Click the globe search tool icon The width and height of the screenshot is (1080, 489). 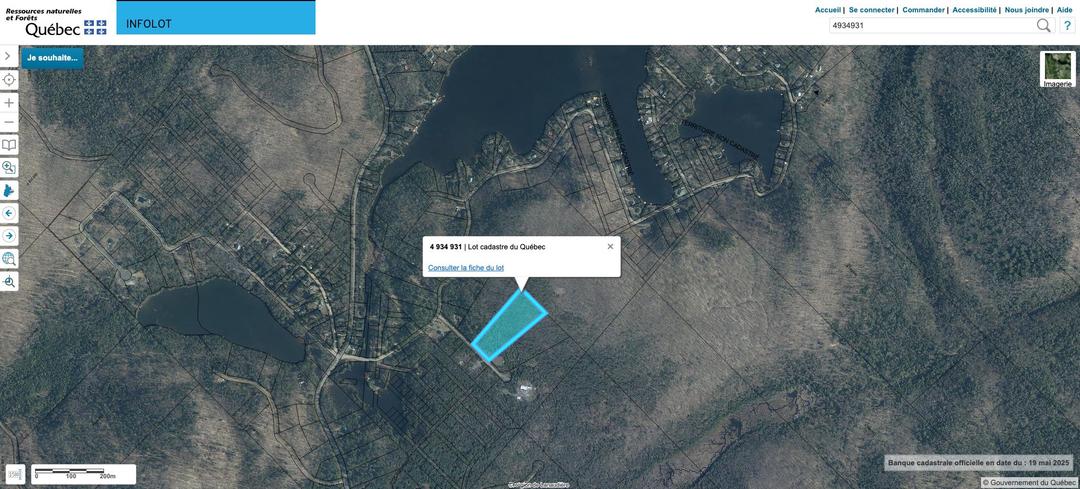(x=9, y=259)
